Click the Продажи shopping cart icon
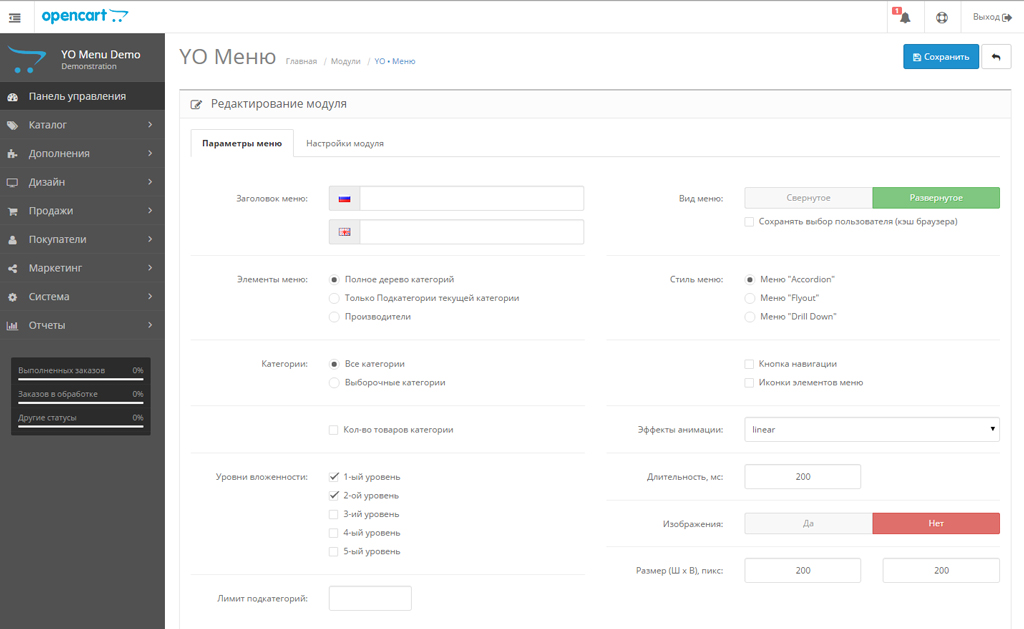The height and width of the screenshot is (629, 1024). 12,211
